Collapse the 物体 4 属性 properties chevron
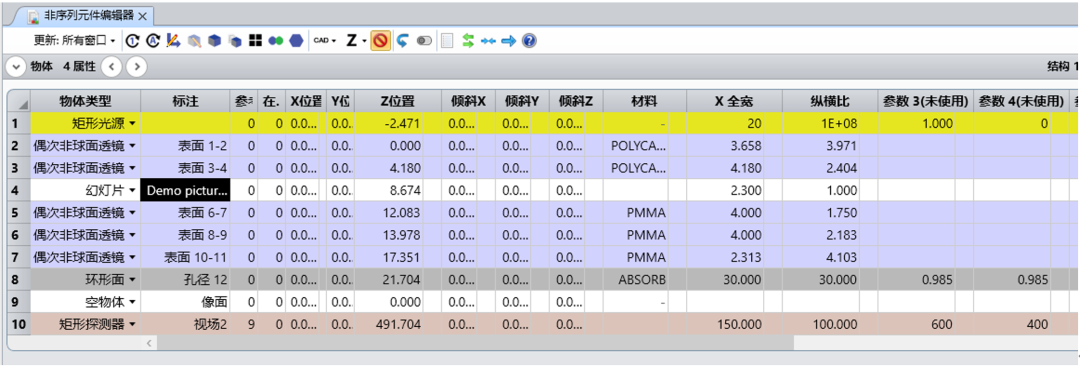 coord(15,66)
